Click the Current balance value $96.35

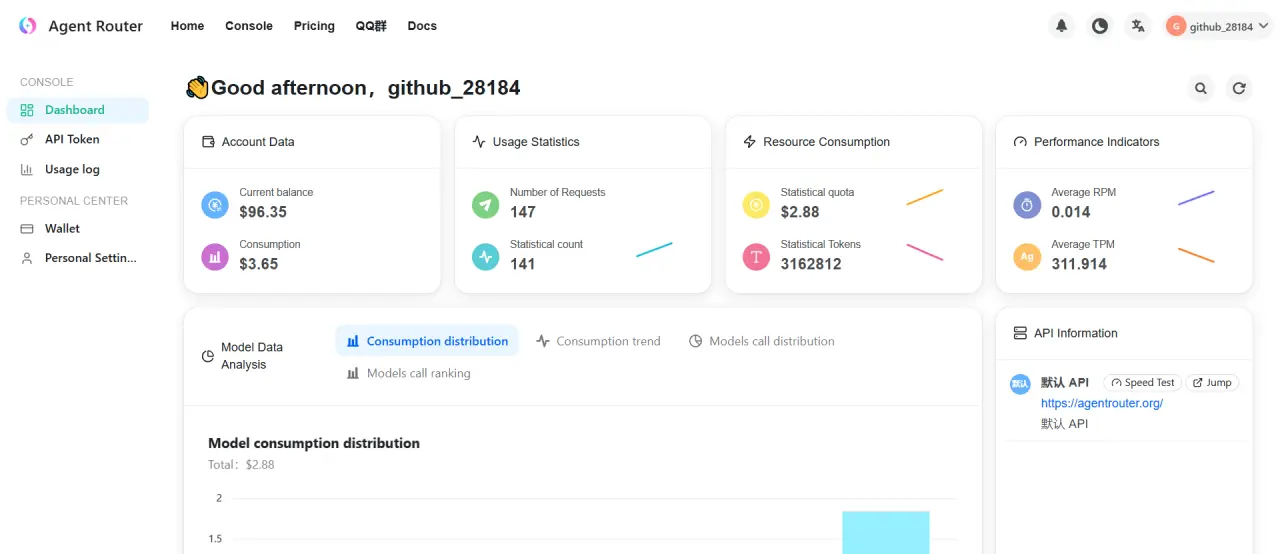pos(263,212)
